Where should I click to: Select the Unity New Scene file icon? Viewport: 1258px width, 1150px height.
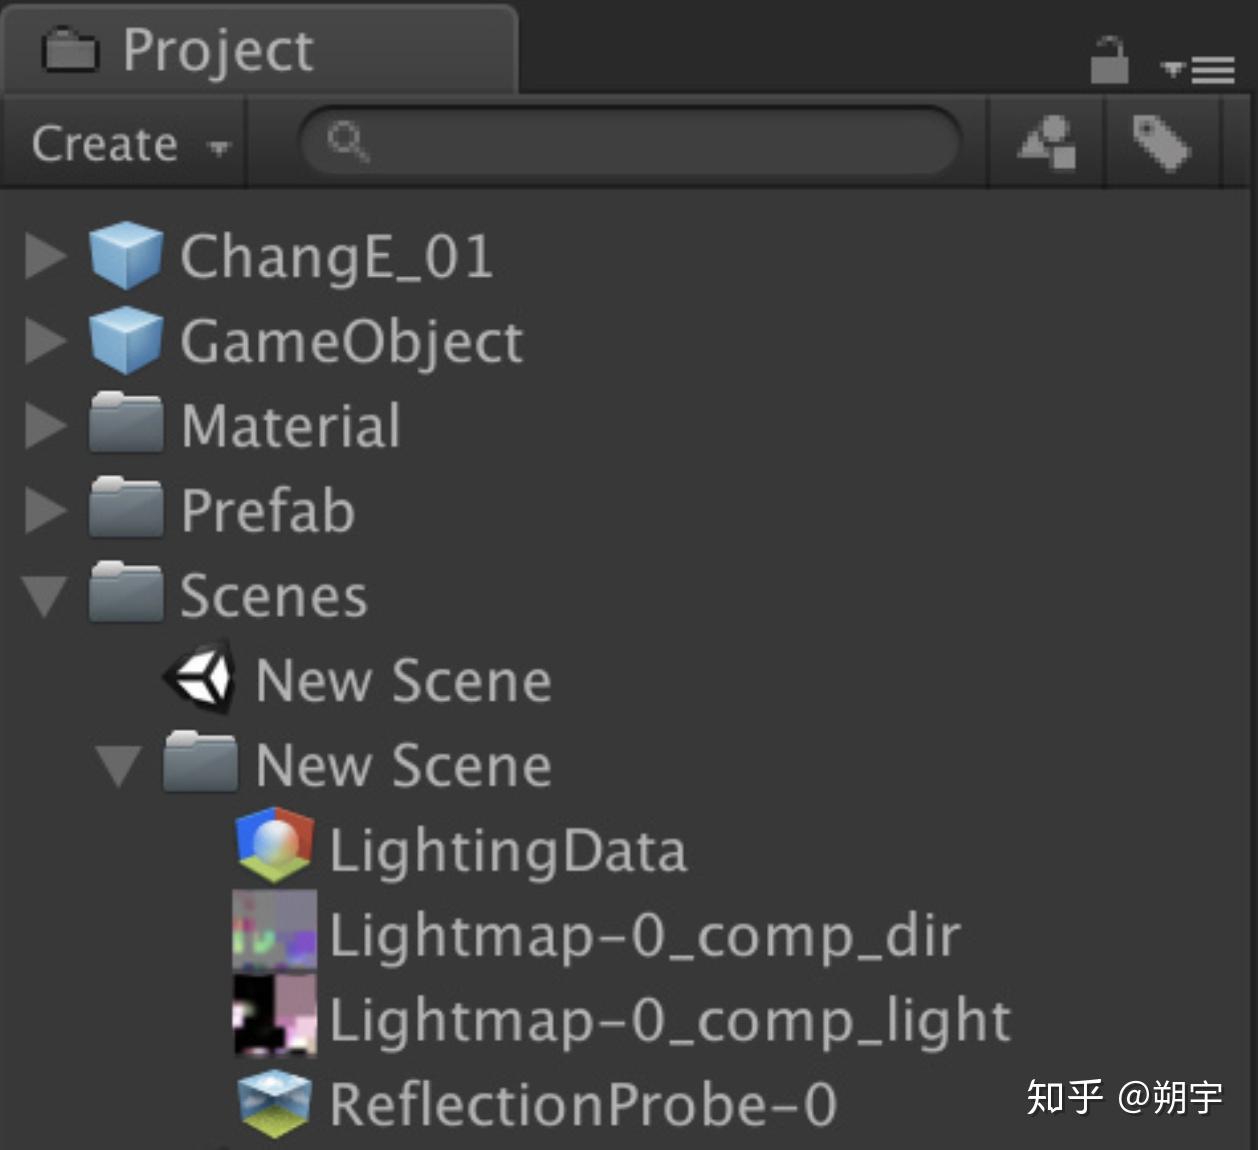(200, 679)
